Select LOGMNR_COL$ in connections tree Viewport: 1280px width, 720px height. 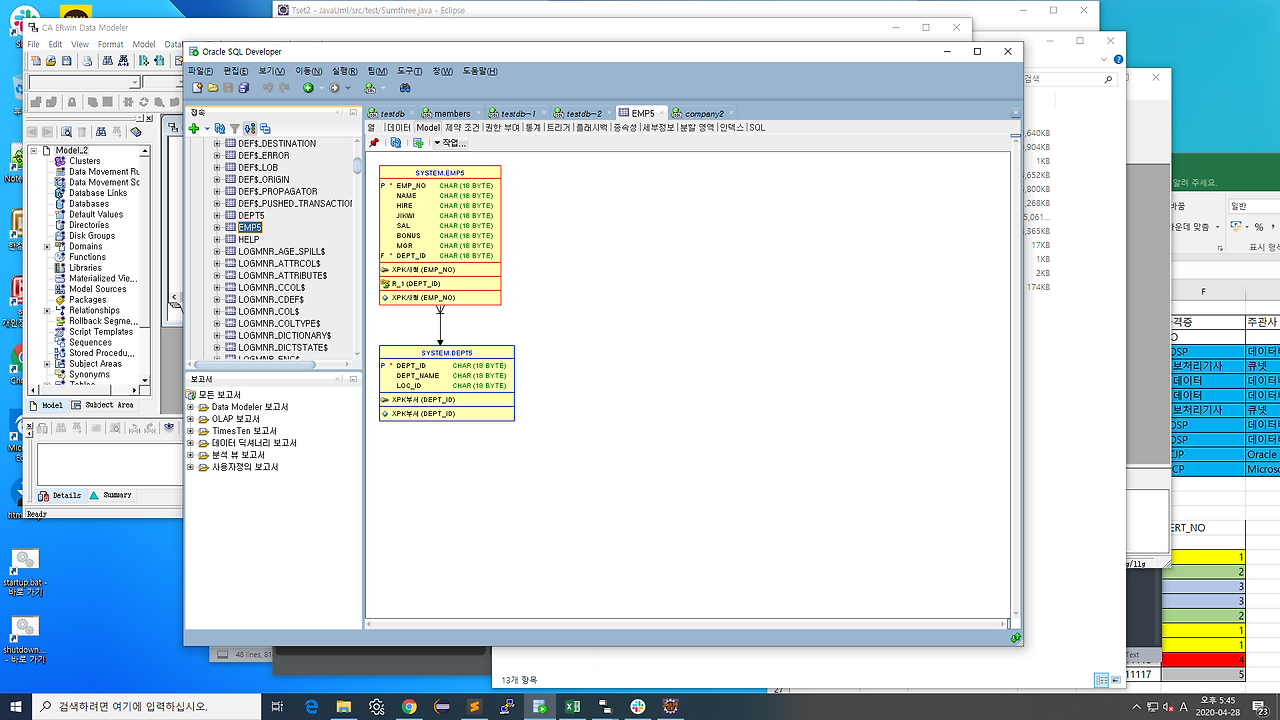(x=268, y=312)
